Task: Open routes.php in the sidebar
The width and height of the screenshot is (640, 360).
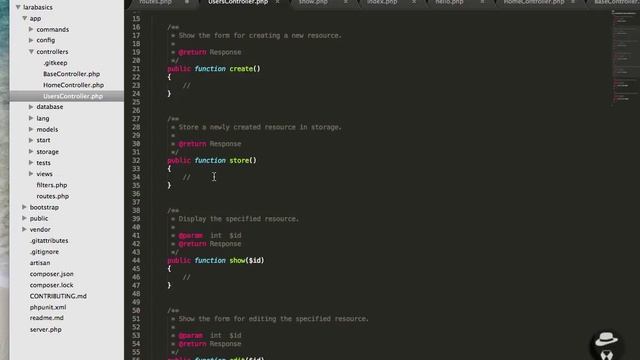Action: pyautogui.click(x=53, y=196)
